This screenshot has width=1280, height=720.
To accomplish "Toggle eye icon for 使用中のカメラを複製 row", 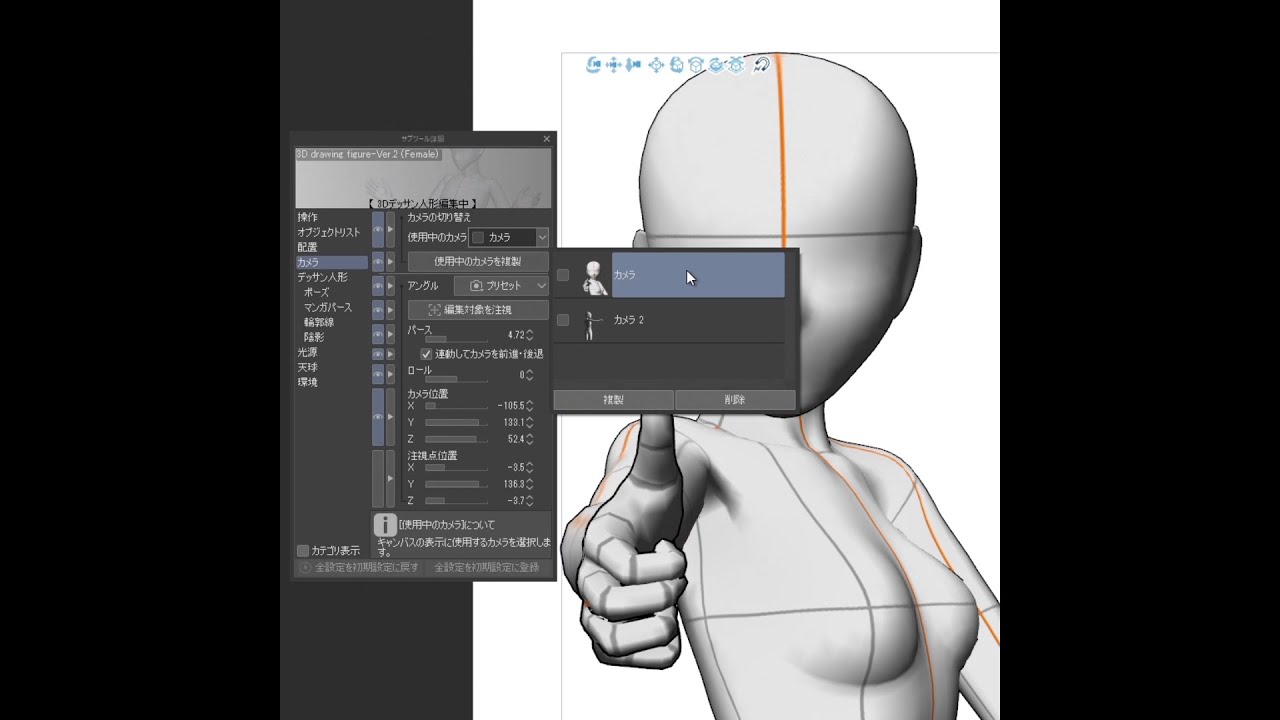I will pyautogui.click(x=378, y=262).
